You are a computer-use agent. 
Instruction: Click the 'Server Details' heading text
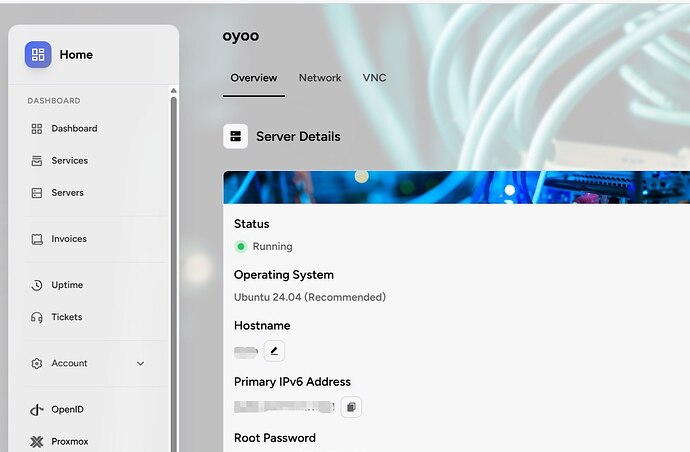click(x=298, y=136)
